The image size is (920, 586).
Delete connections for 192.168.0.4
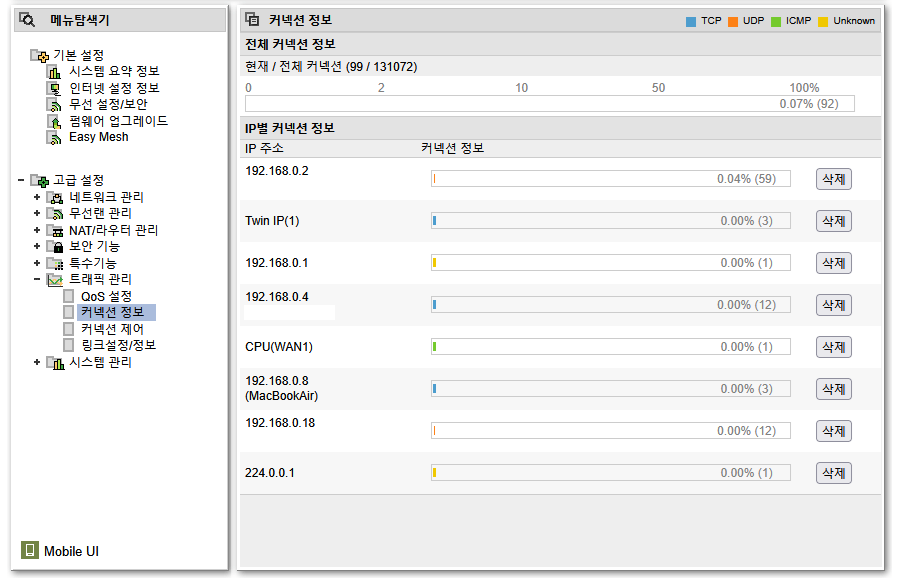[834, 305]
